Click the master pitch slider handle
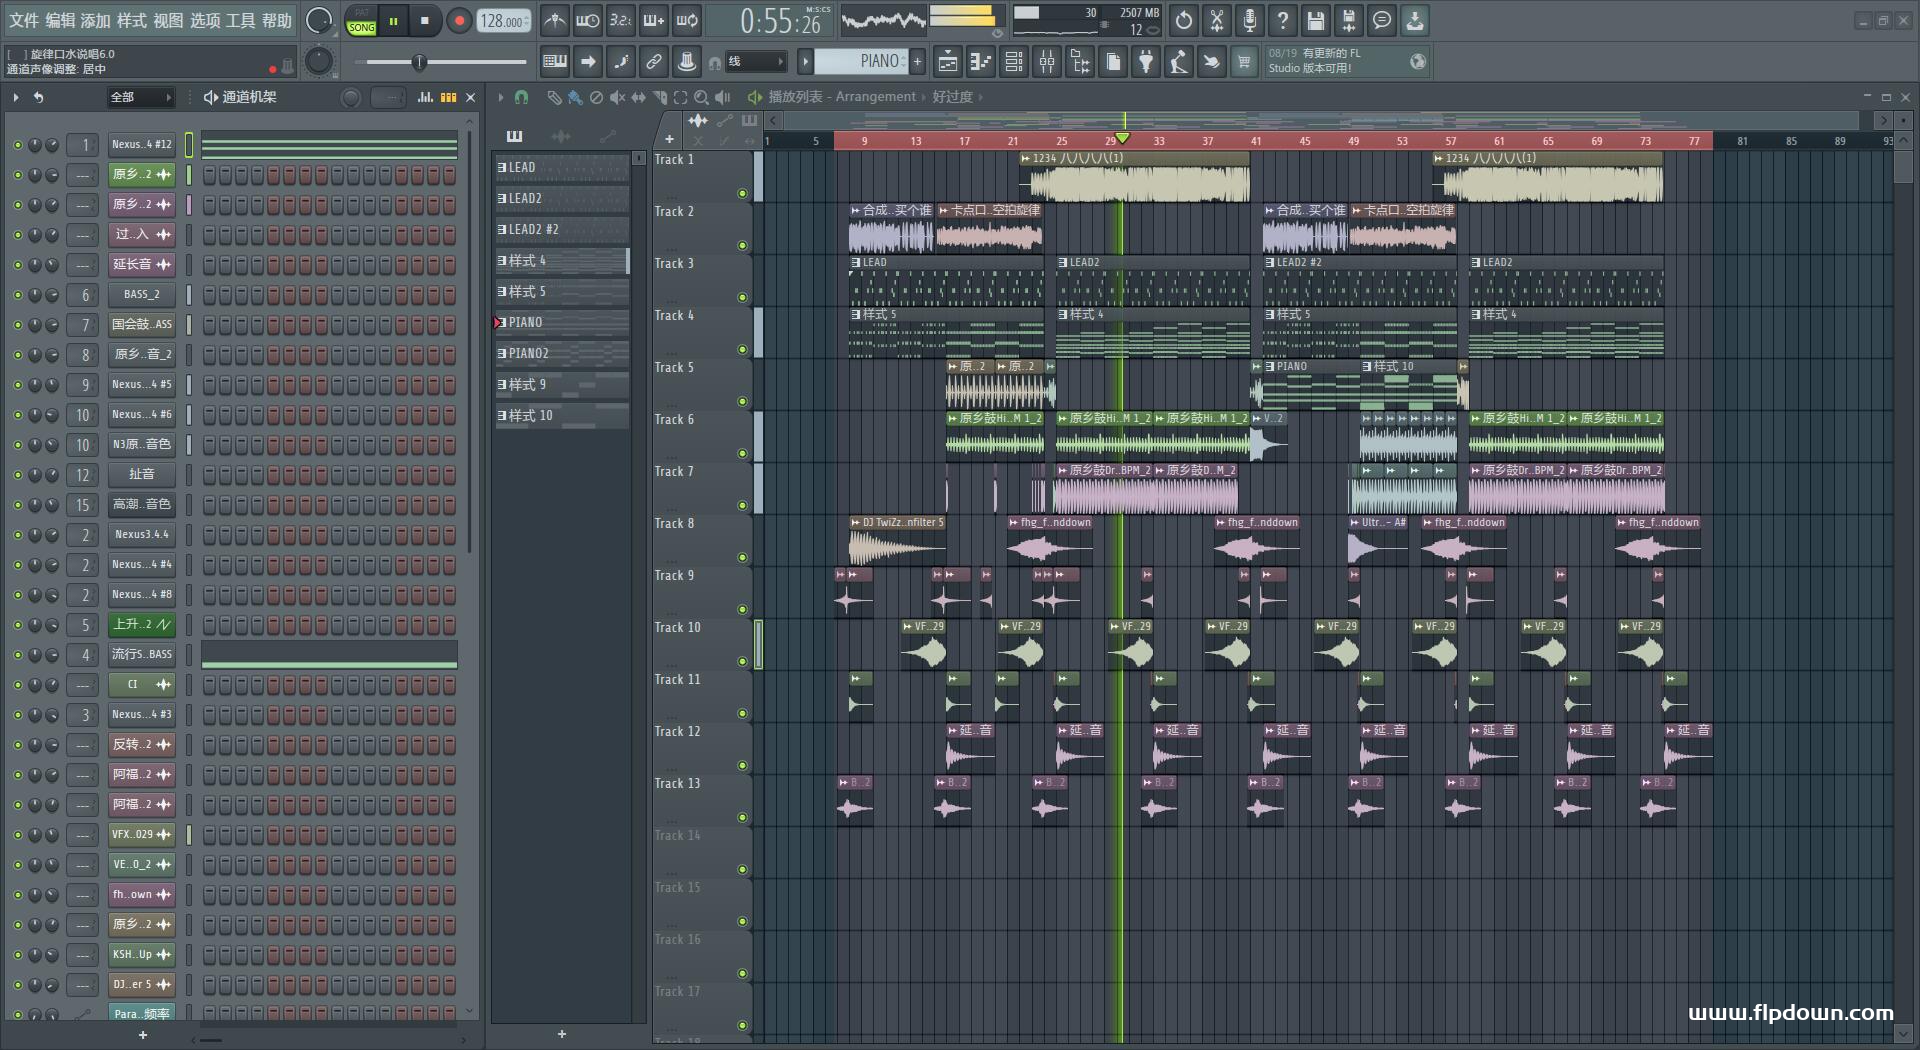 click(x=420, y=62)
